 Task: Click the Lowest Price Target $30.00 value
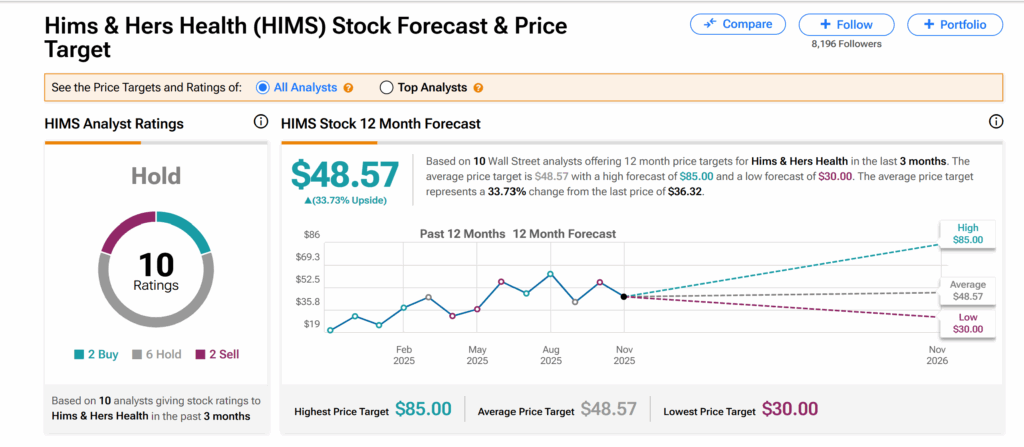(x=789, y=409)
